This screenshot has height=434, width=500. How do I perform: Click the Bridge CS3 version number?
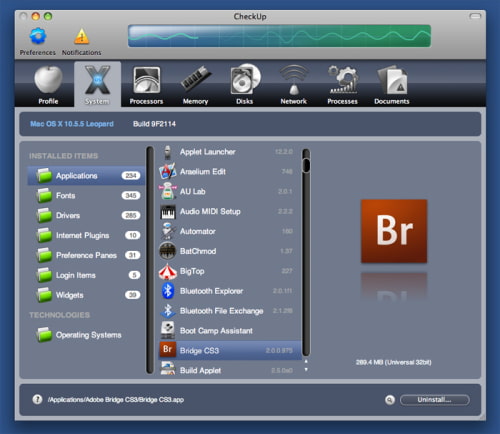(279, 350)
